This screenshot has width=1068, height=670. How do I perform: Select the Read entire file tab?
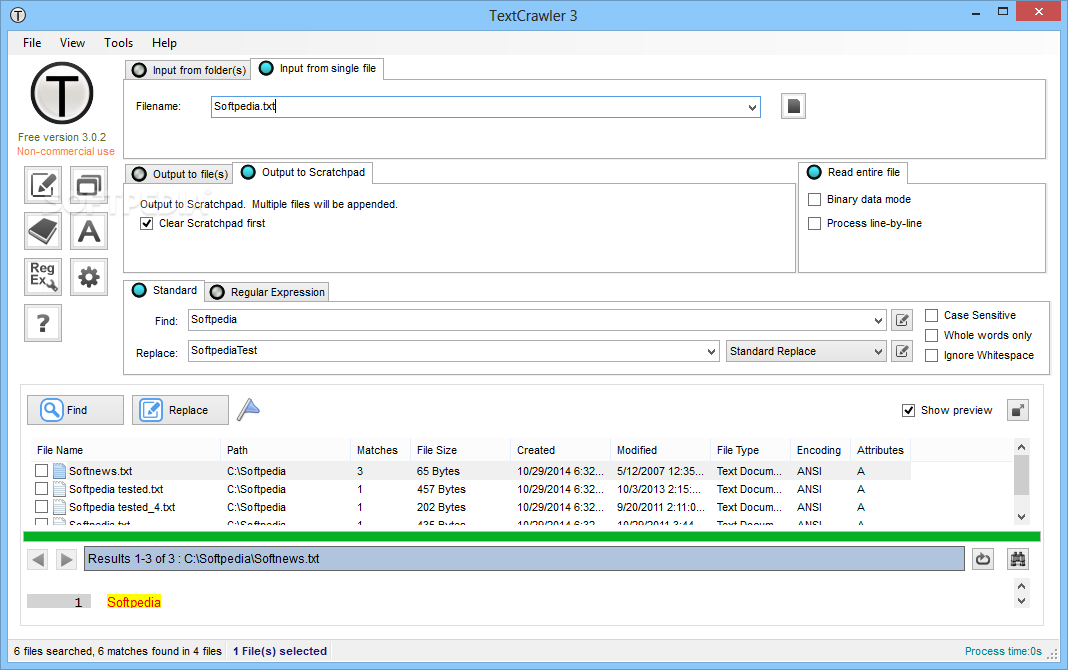tap(853, 173)
